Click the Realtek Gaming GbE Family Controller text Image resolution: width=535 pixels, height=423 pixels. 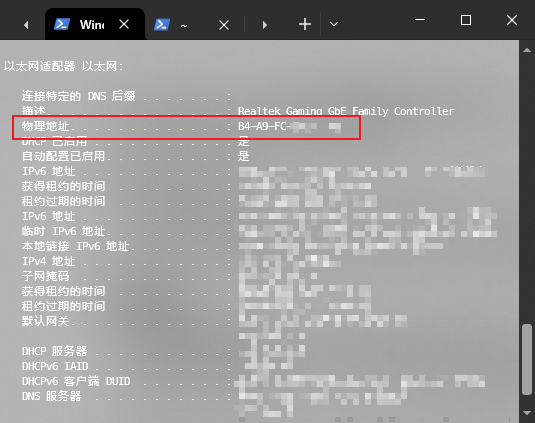pyautogui.click(x=346, y=111)
